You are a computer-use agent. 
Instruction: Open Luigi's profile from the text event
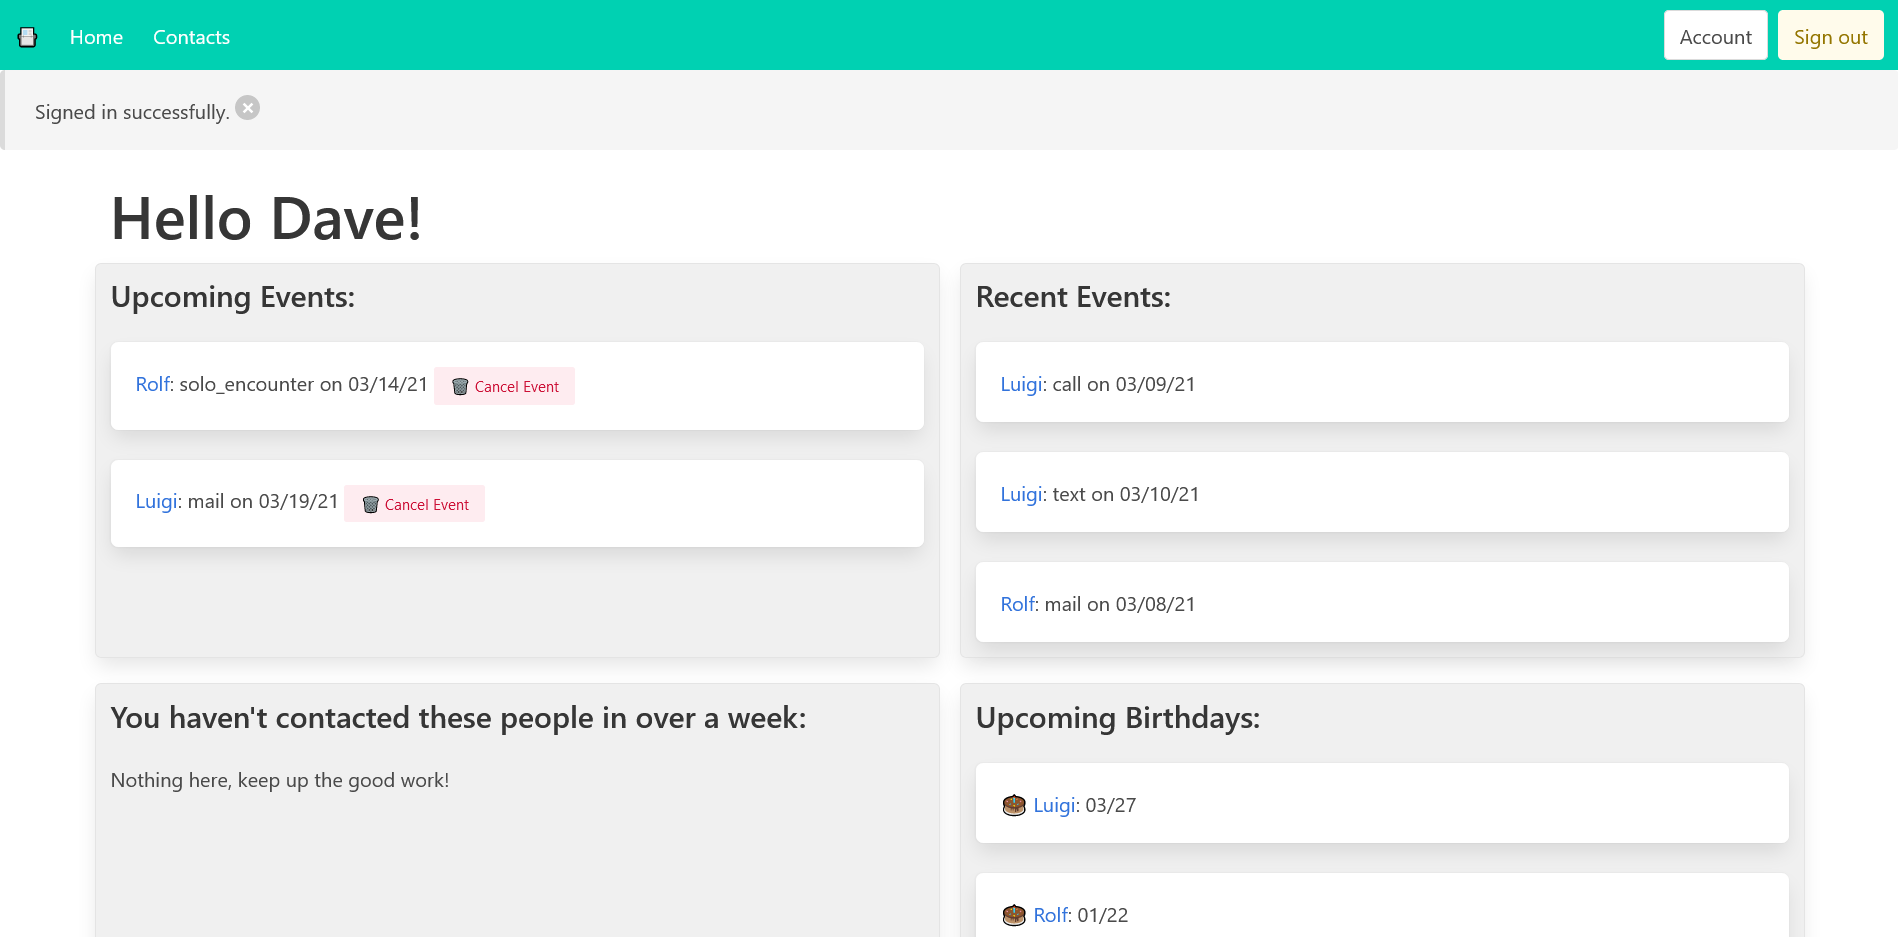[1020, 494]
